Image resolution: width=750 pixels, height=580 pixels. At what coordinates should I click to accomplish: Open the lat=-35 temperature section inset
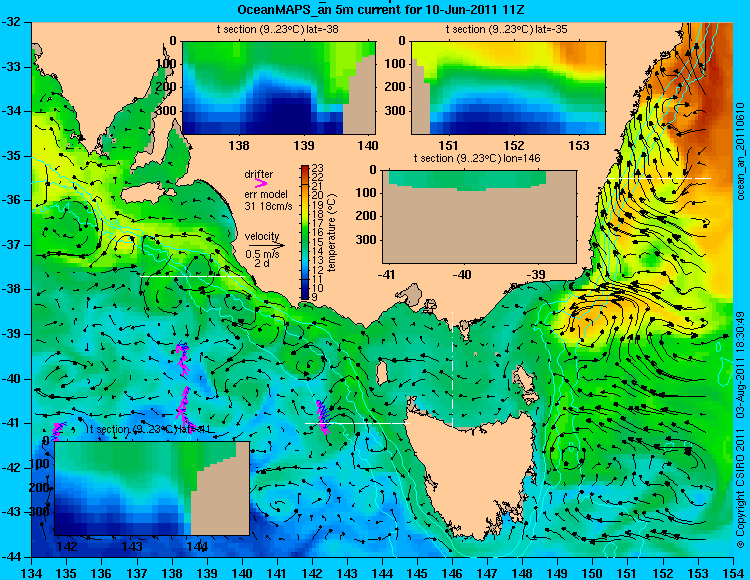[x=508, y=88]
